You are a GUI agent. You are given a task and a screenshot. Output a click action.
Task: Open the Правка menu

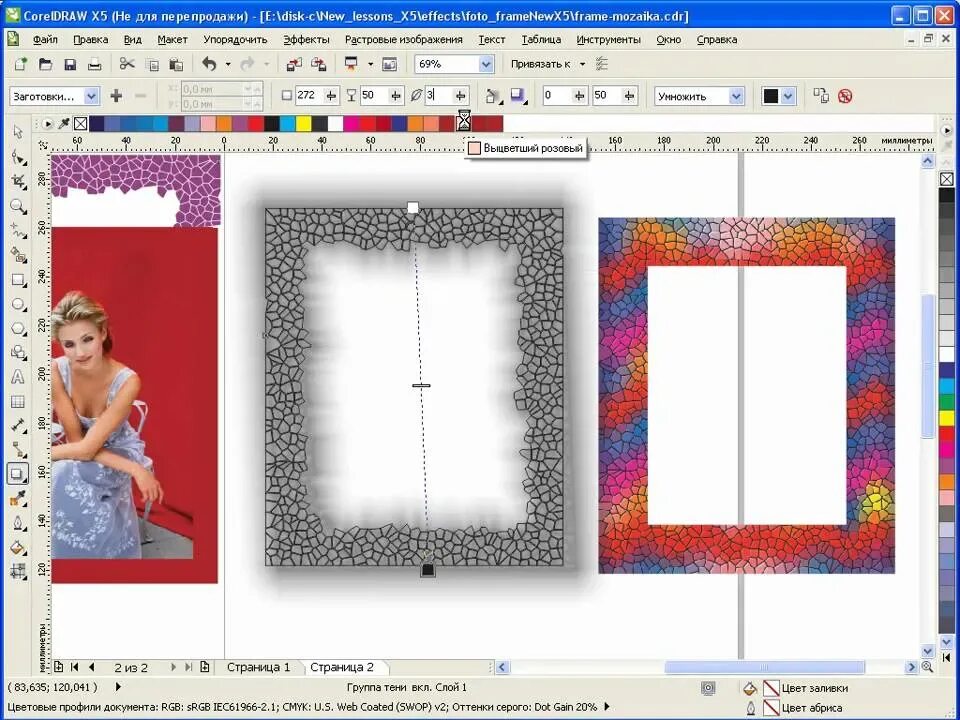coord(91,39)
